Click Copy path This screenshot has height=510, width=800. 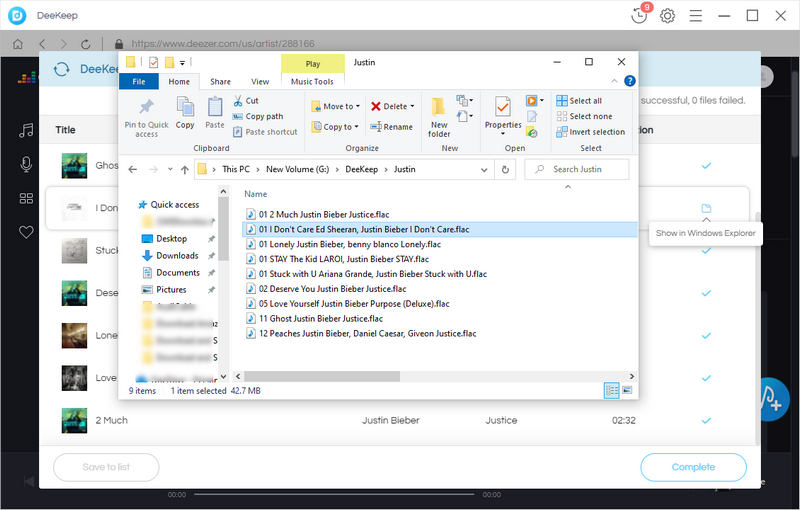[258, 116]
